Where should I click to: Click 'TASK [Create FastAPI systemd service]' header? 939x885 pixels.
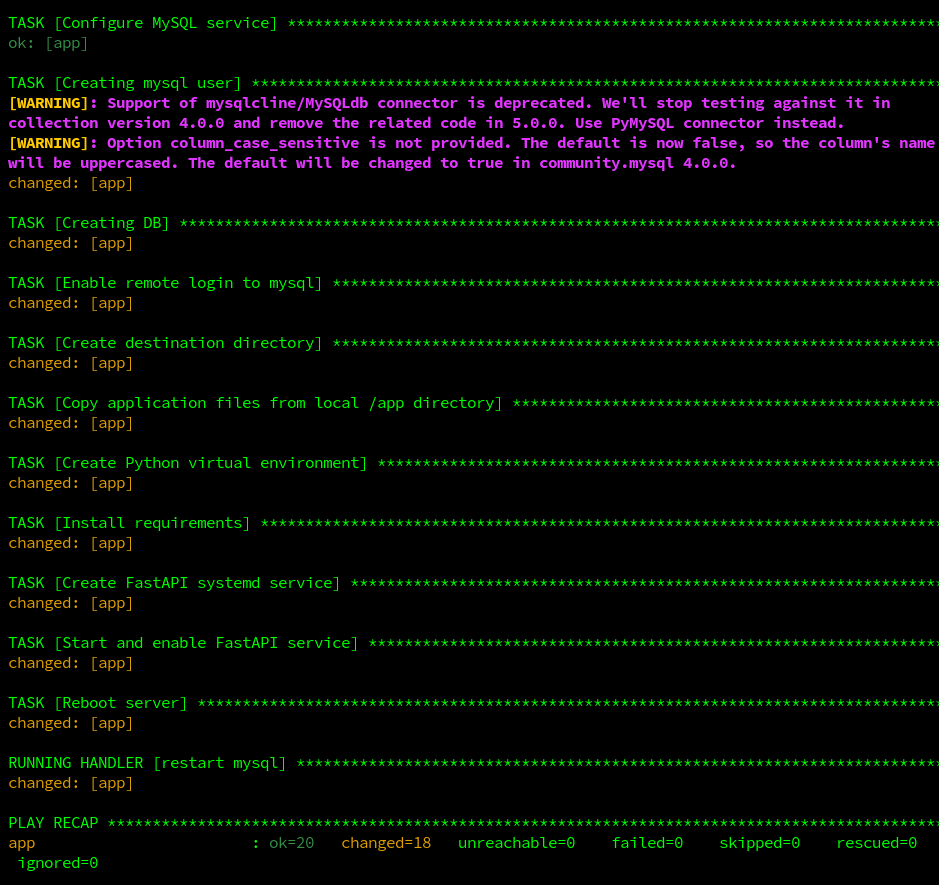[x=174, y=583]
